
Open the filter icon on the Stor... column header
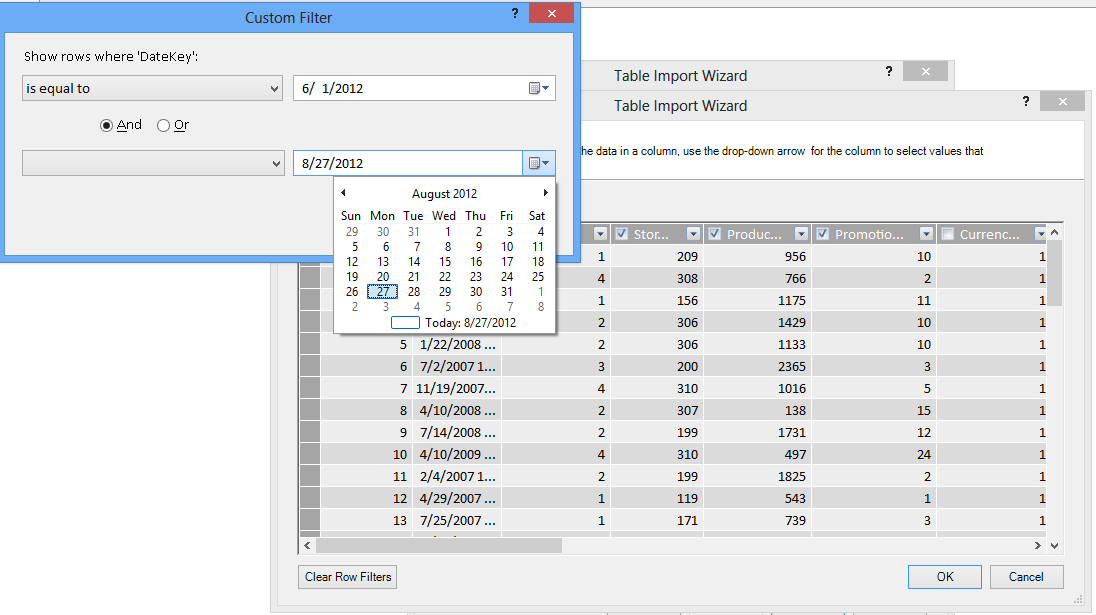pyautogui.click(x=693, y=233)
